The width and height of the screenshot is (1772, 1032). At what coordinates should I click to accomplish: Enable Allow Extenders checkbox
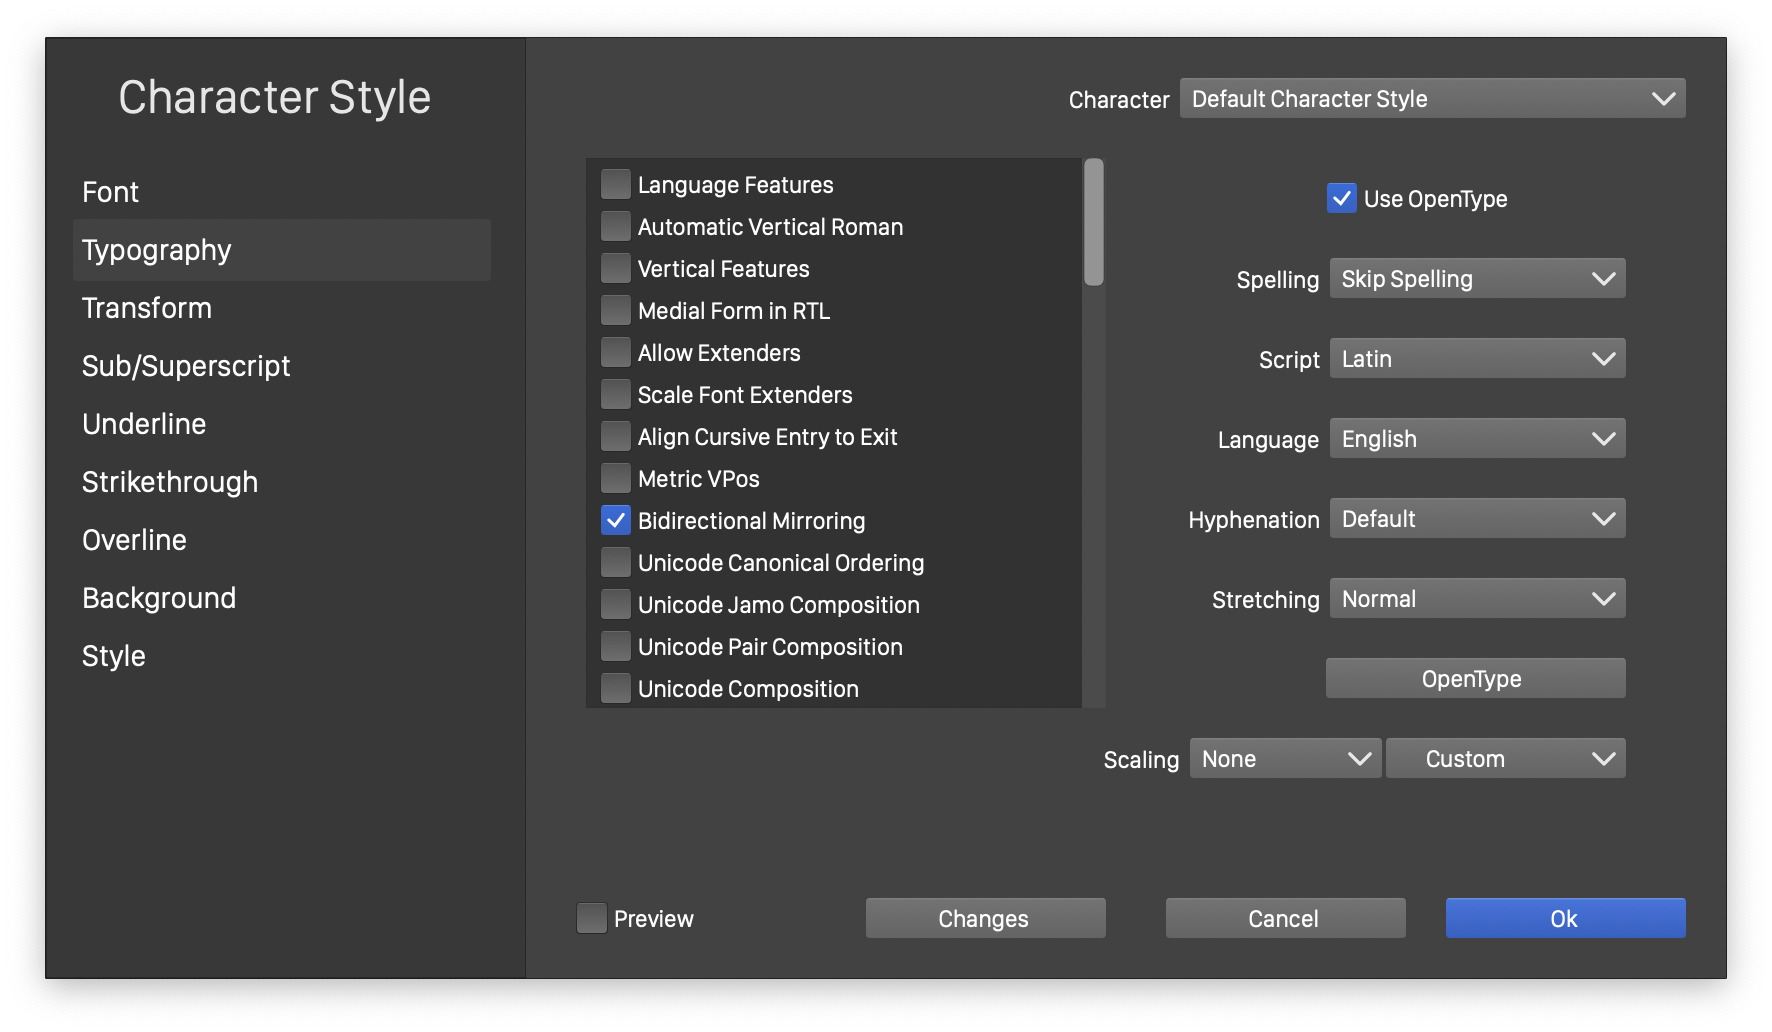616,353
